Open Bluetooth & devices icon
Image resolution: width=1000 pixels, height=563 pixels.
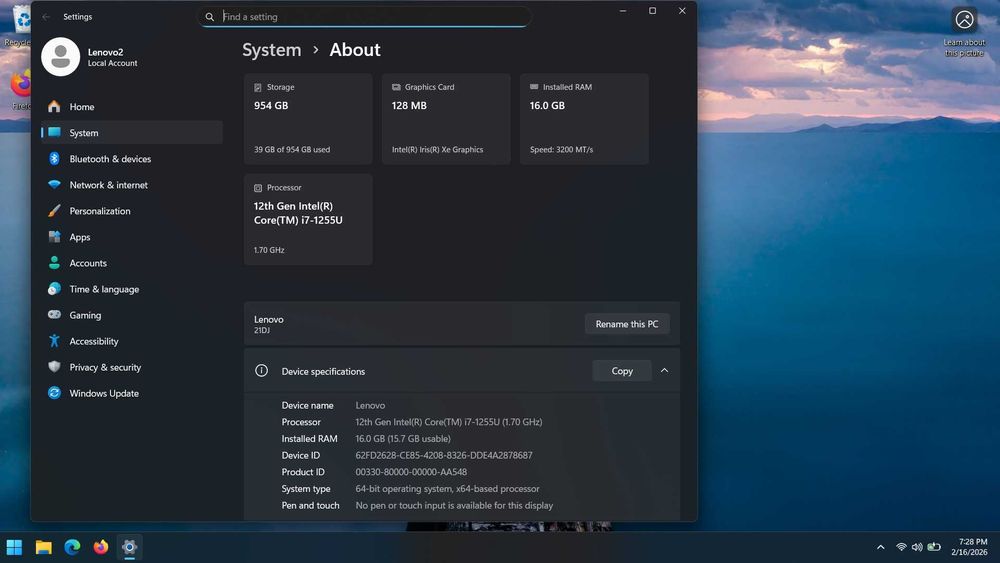click(54, 159)
